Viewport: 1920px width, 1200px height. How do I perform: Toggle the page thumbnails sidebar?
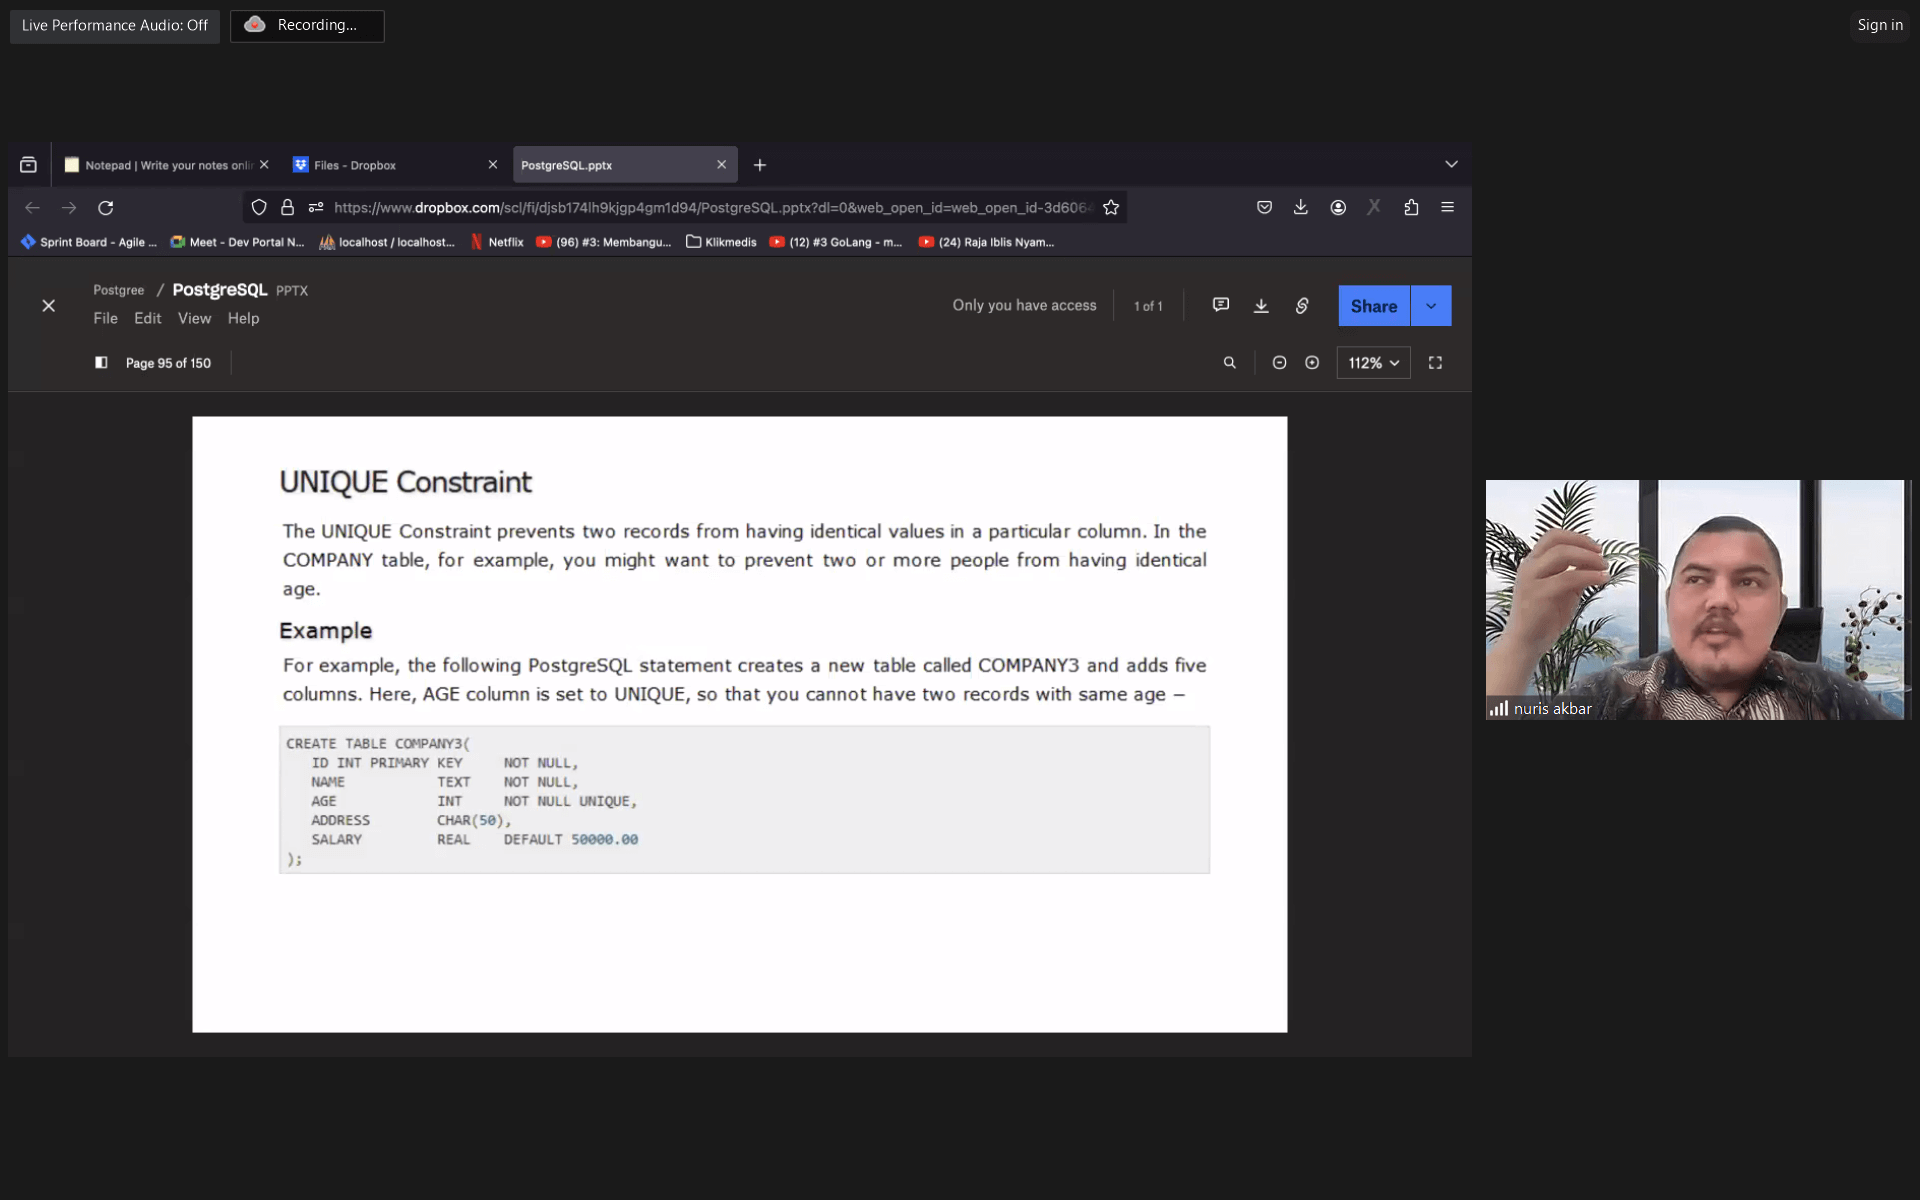click(x=101, y=363)
